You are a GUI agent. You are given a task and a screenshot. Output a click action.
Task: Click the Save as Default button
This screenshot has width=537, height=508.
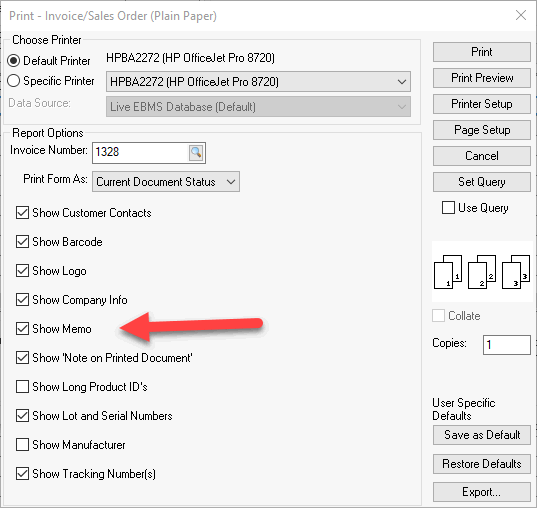coord(482,435)
